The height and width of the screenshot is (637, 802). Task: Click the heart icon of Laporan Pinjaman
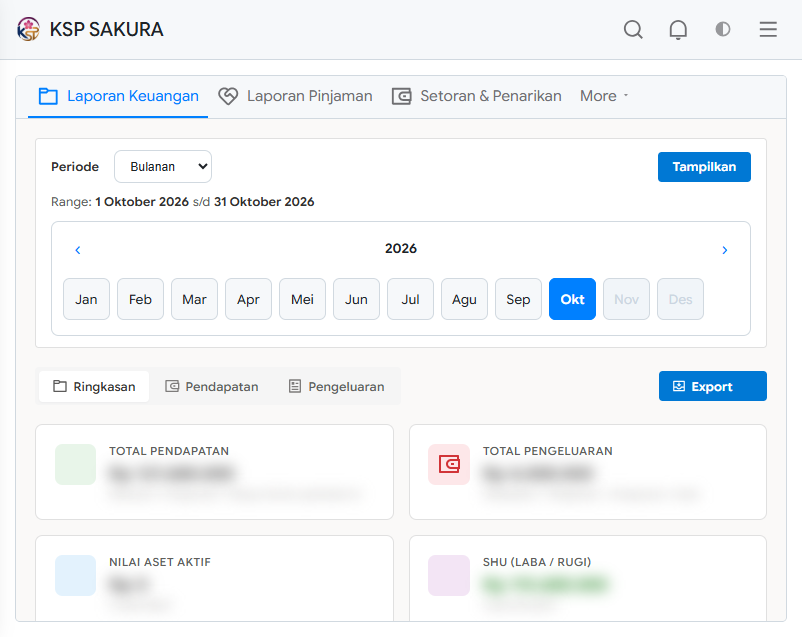(x=228, y=96)
